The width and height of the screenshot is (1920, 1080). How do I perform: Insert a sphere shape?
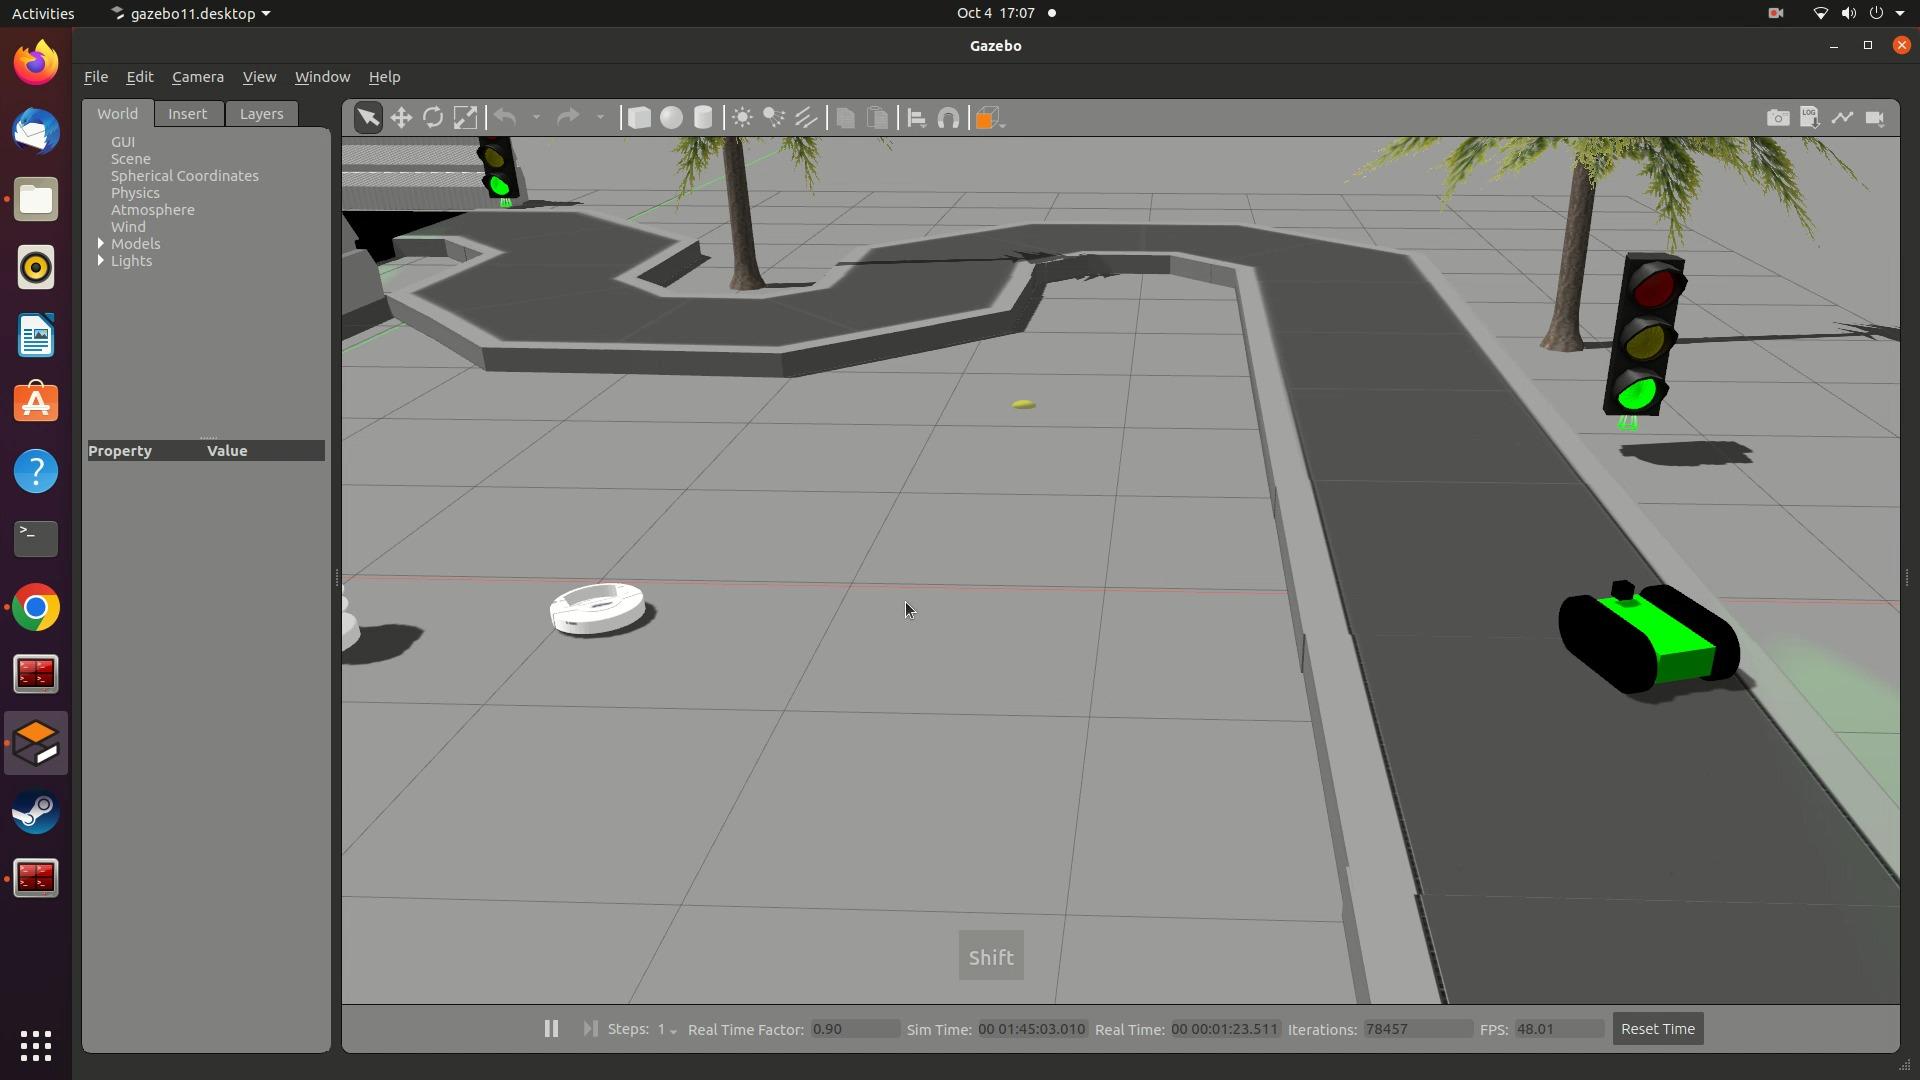tap(671, 118)
